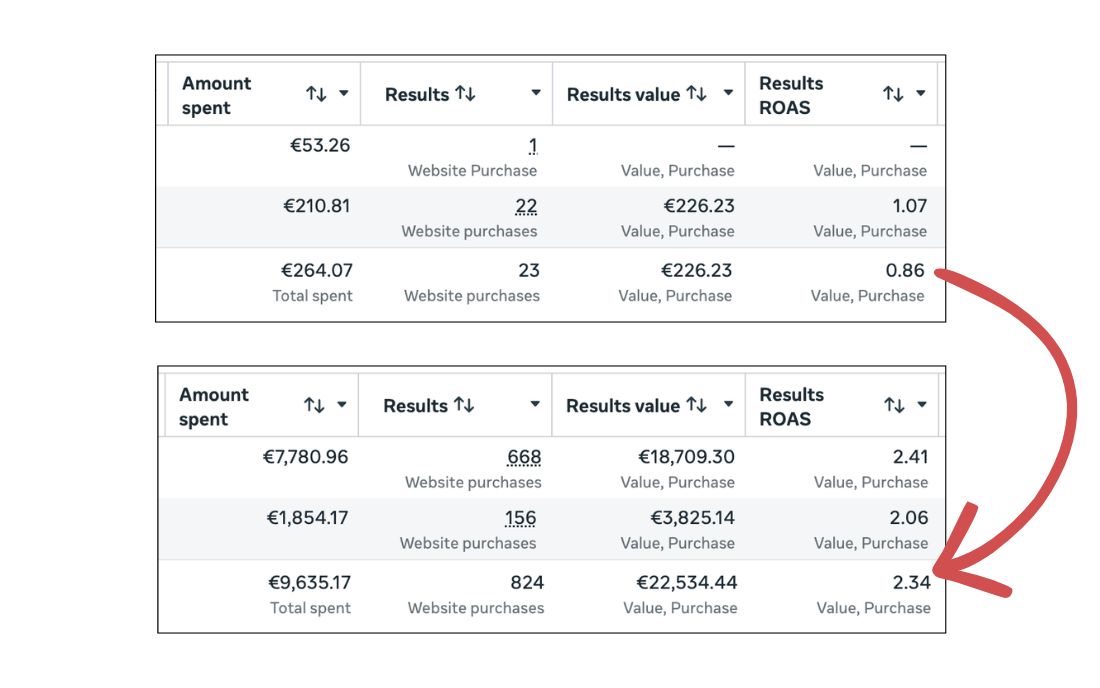Expand Amount spent dropdown in lower table
This screenshot has height=688, width=1100.
click(x=342, y=405)
